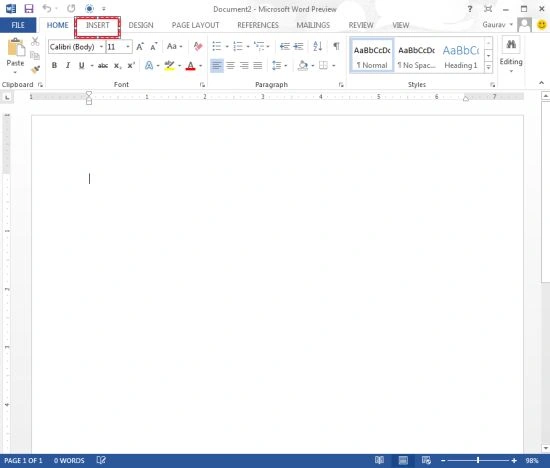Justify the paragraph text

[258, 65]
